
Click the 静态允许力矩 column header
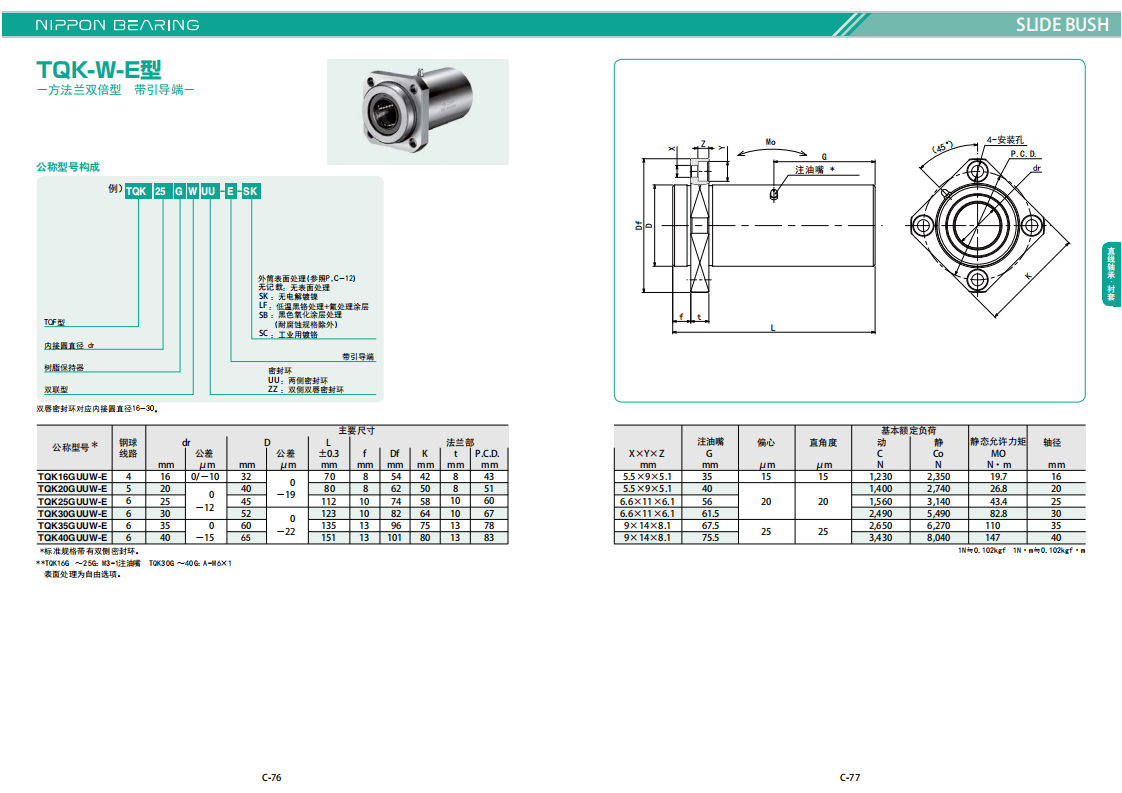pos(997,442)
